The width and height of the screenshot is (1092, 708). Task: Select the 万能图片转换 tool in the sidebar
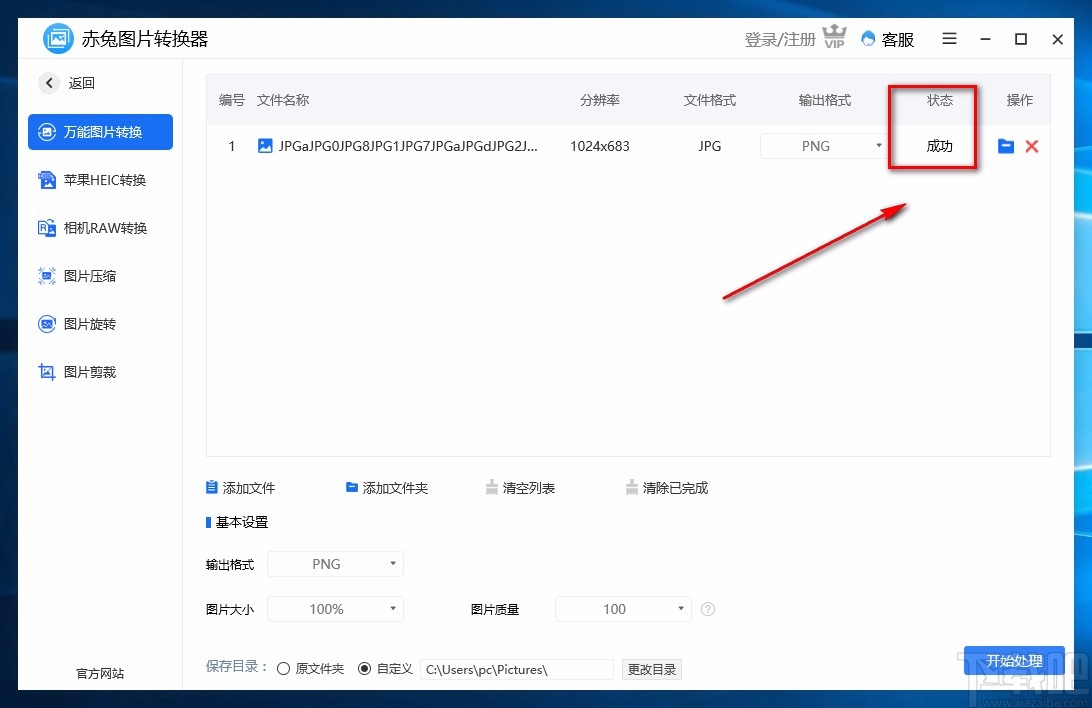pos(100,132)
